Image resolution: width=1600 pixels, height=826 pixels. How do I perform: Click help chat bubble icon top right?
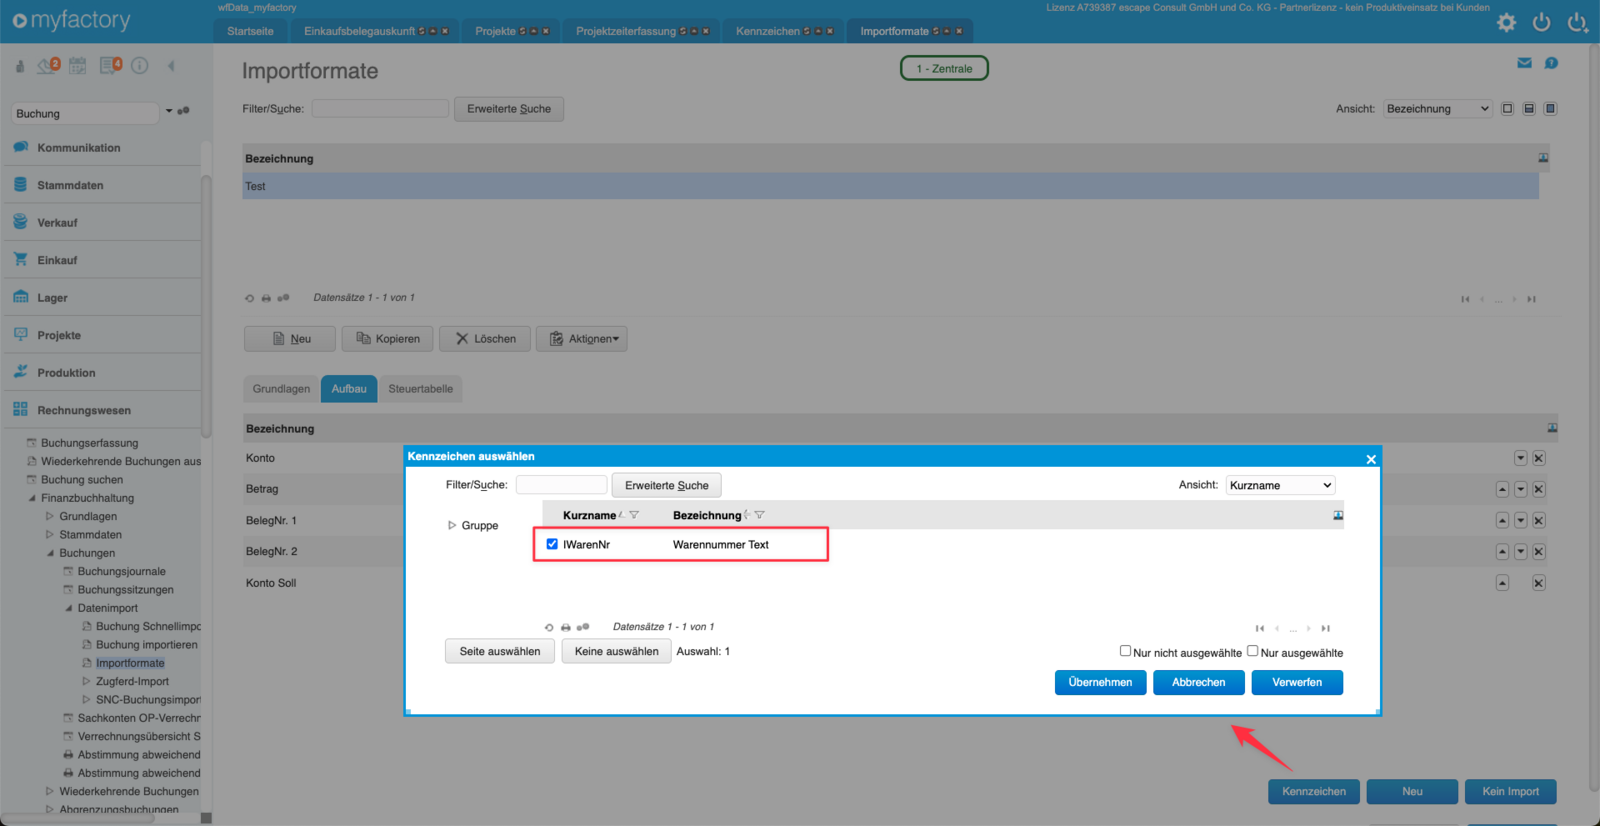(1551, 63)
